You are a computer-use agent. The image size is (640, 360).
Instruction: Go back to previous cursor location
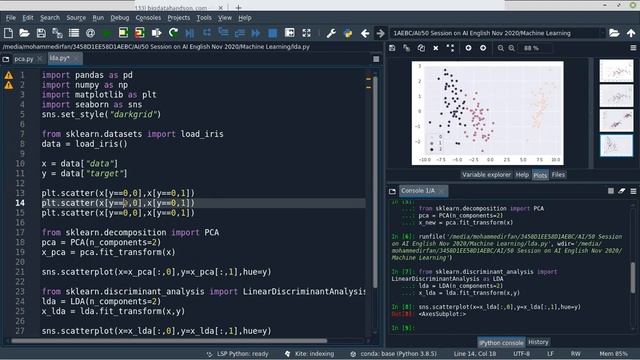tap(365, 33)
